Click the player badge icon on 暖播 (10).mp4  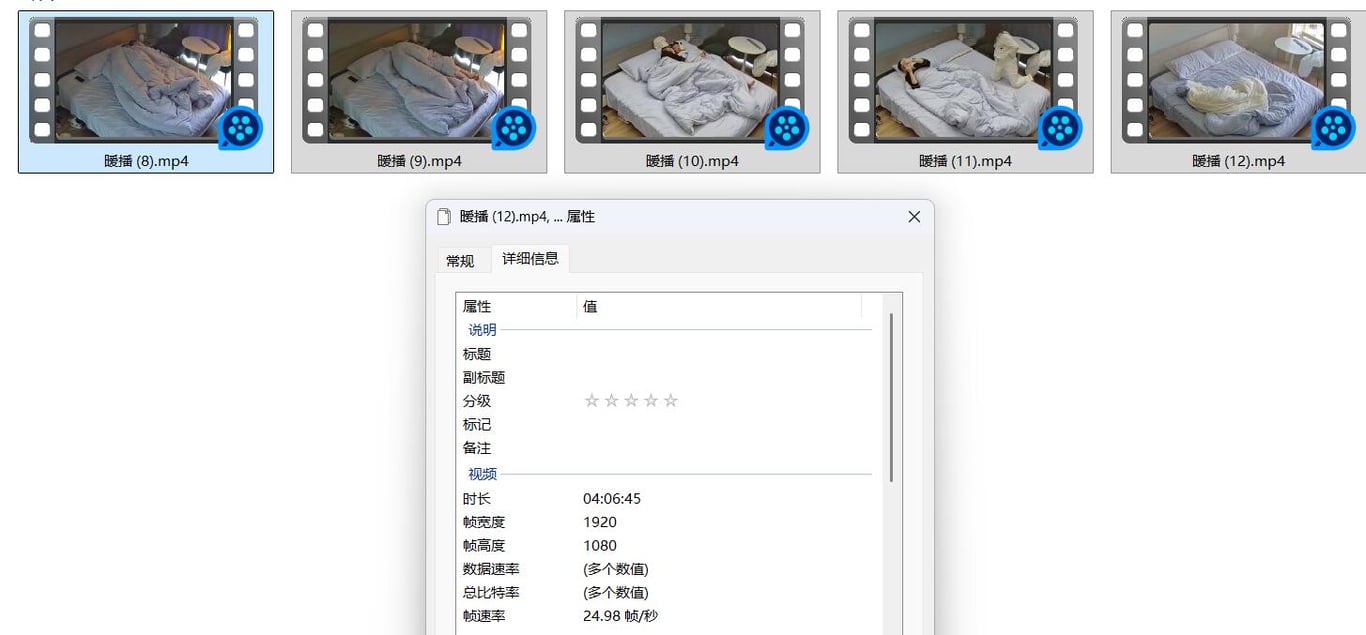click(x=787, y=128)
